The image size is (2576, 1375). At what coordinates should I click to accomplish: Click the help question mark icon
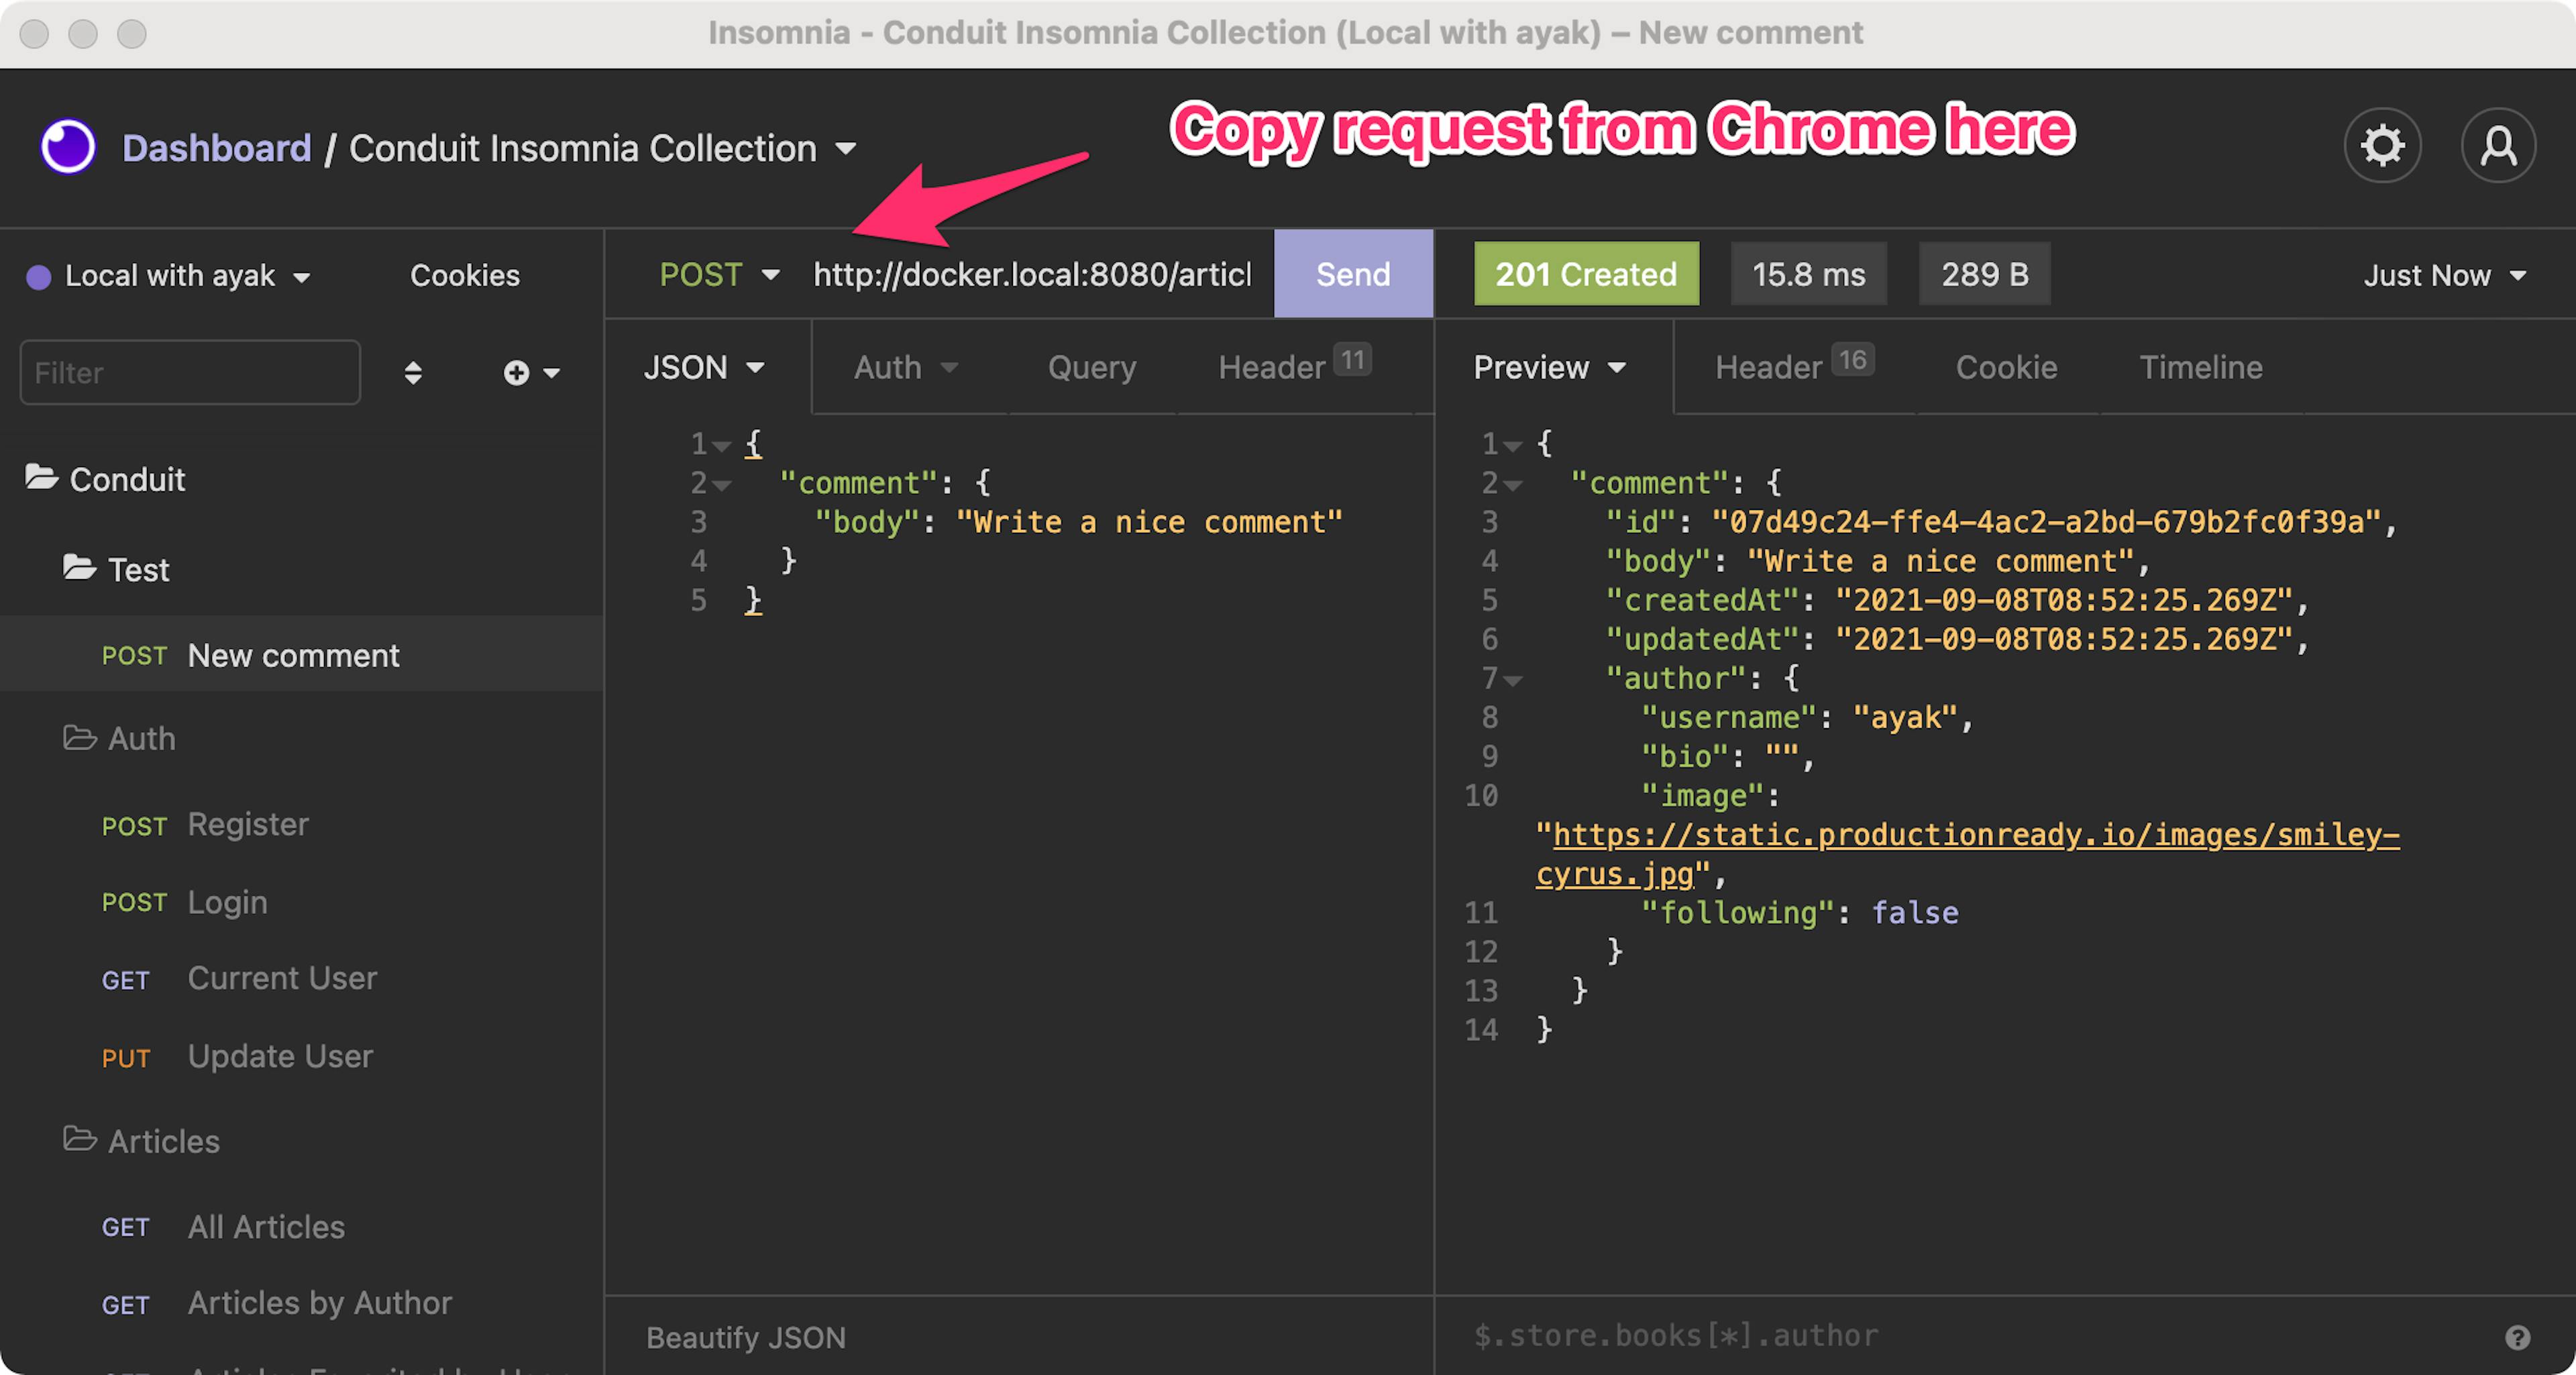(x=2517, y=1337)
